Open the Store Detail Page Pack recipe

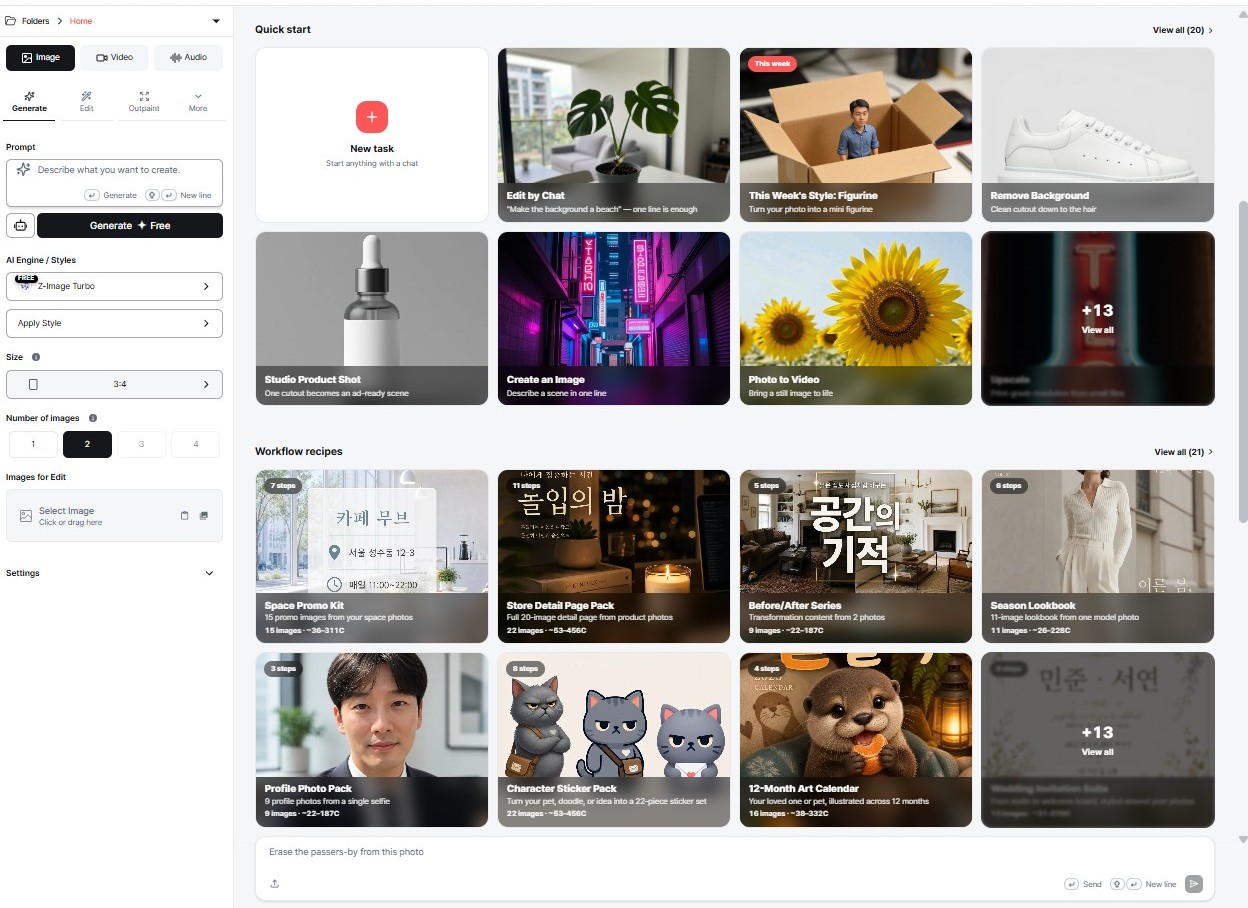pos(614,556)
